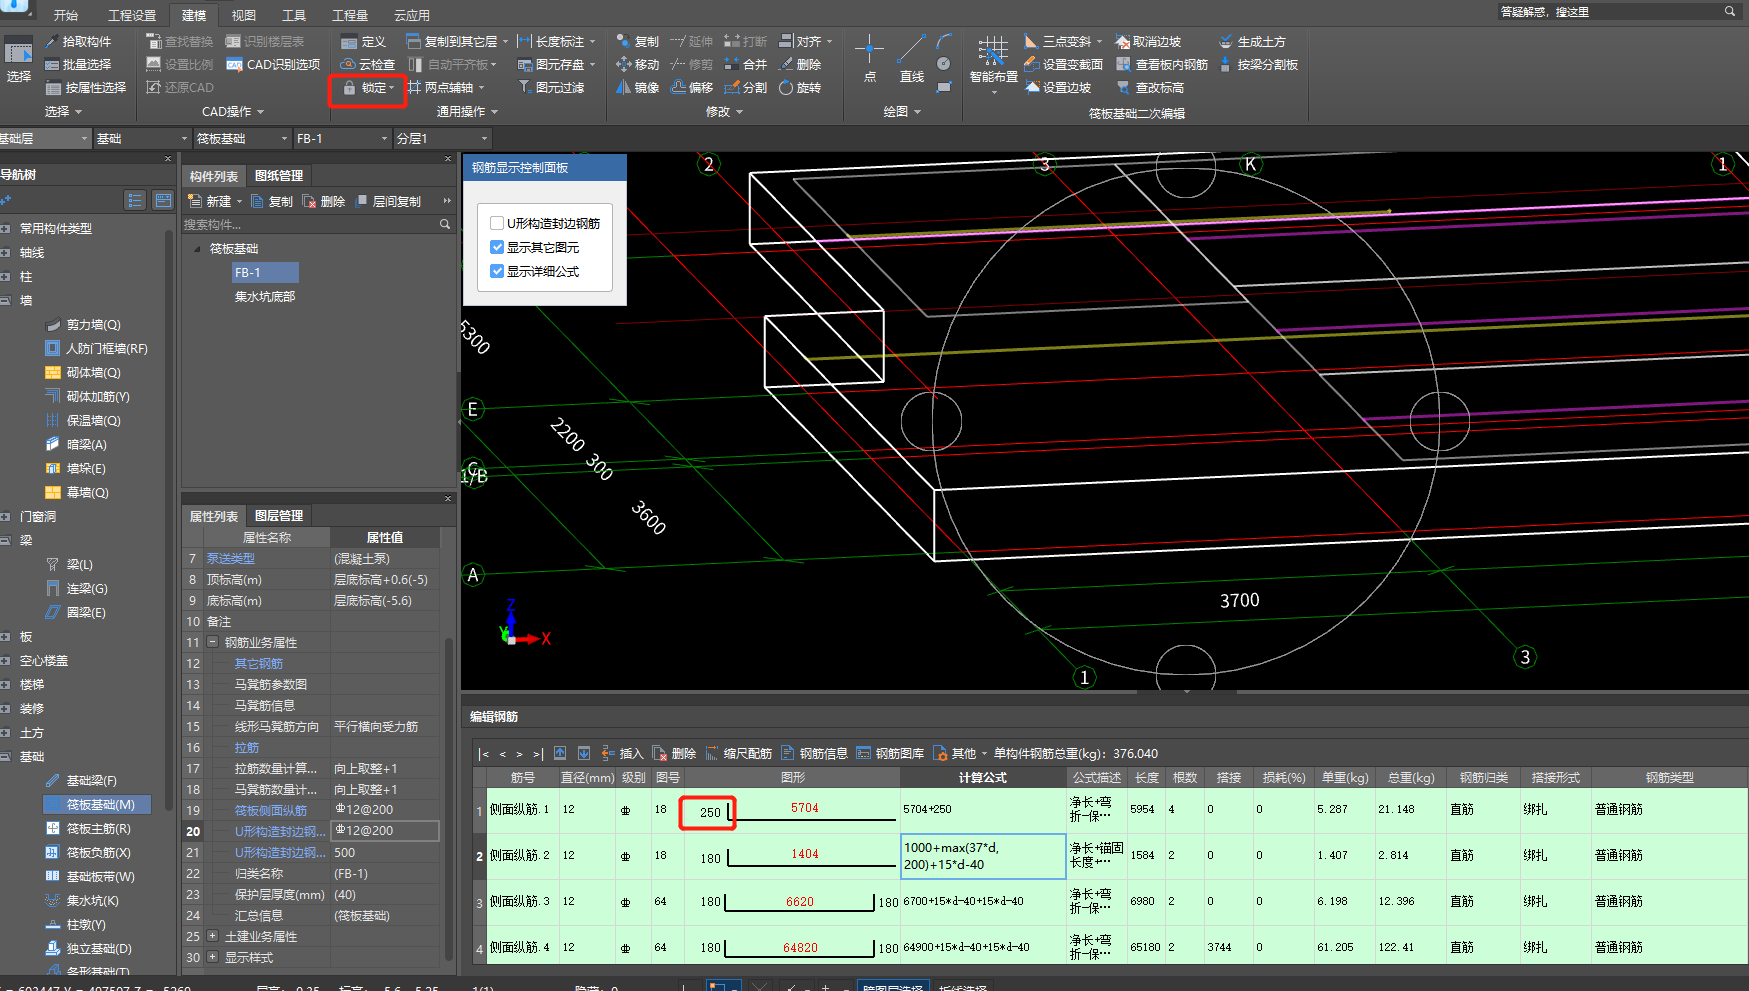Select the 拾取构件 pick tool
Viewport: 1749px width, 991px height.
(x=78, y=42)
